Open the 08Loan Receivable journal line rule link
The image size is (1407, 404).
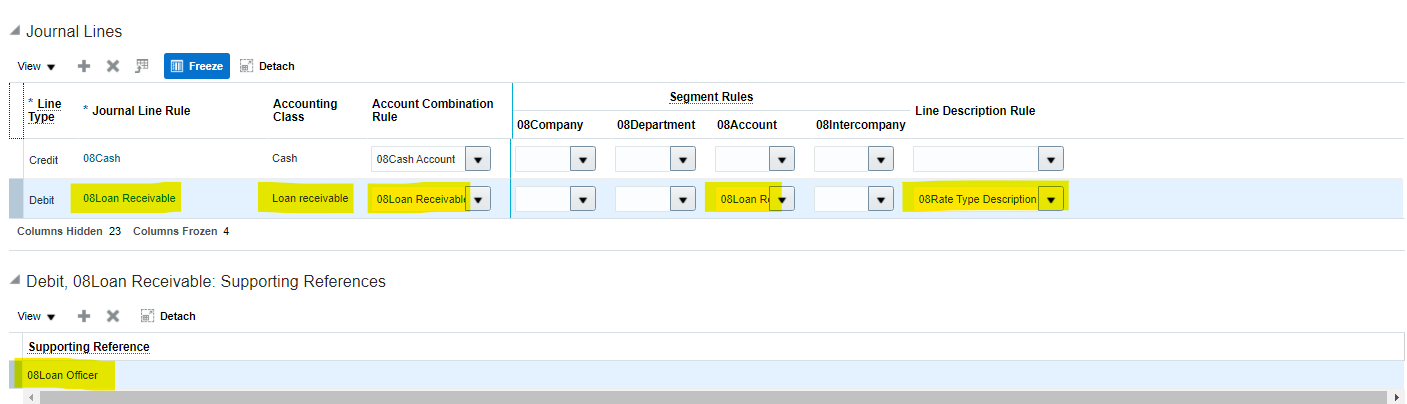(129, 198)
